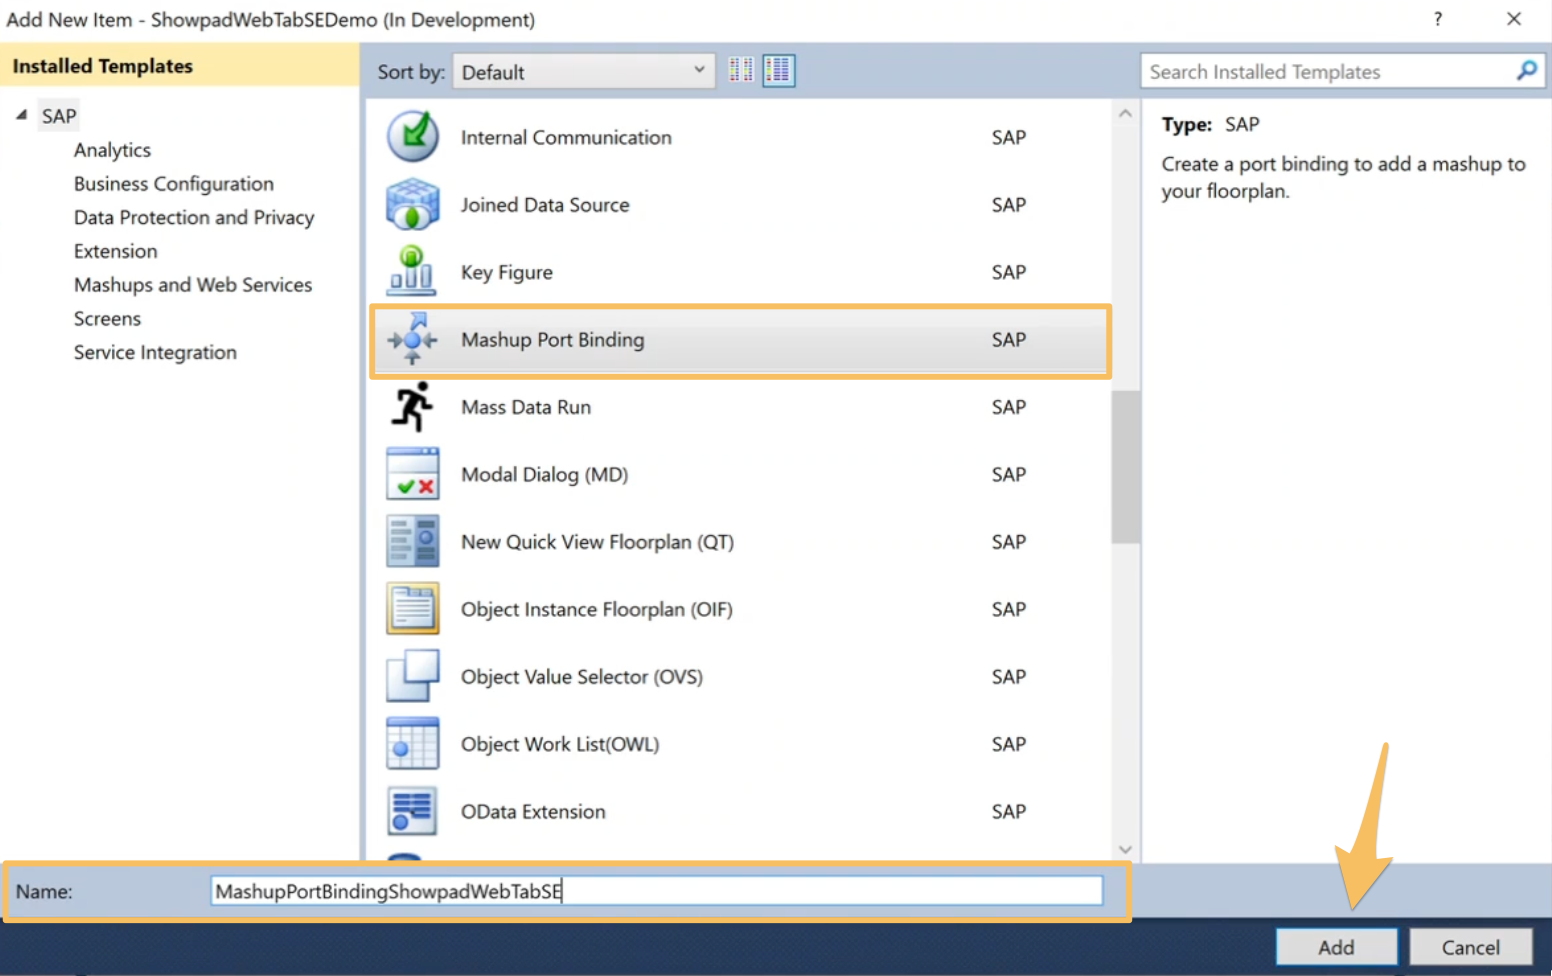
Task: Open the Mashups and Web Services category
Action: (192, 285)
